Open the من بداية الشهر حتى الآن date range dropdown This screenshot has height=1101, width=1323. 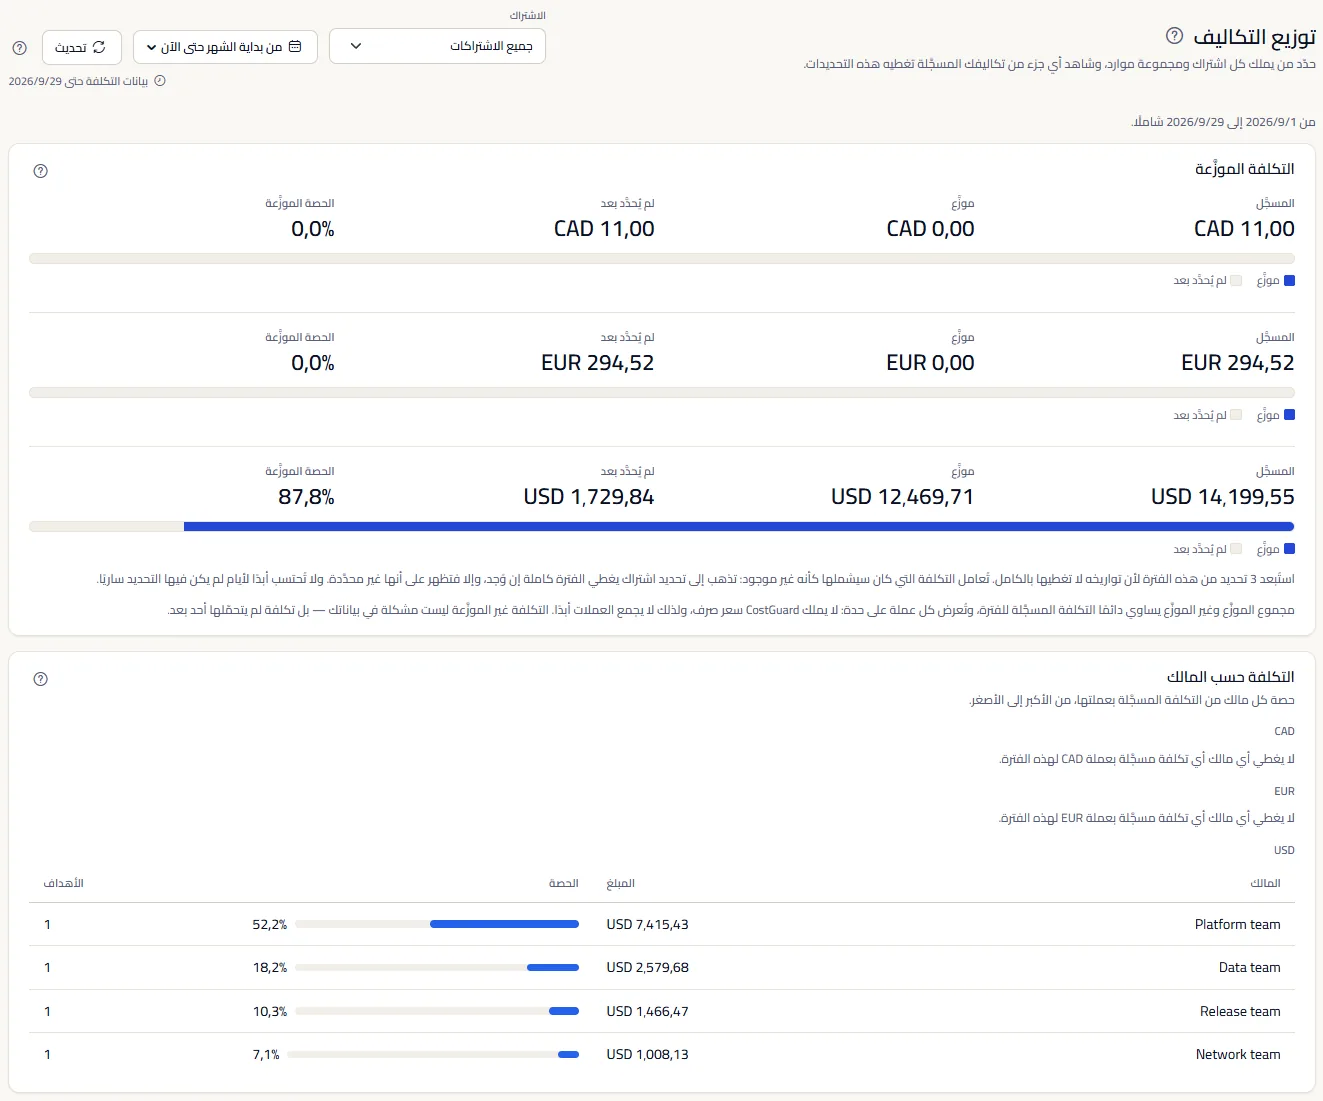pyautogui.click(x=225, y=47)
